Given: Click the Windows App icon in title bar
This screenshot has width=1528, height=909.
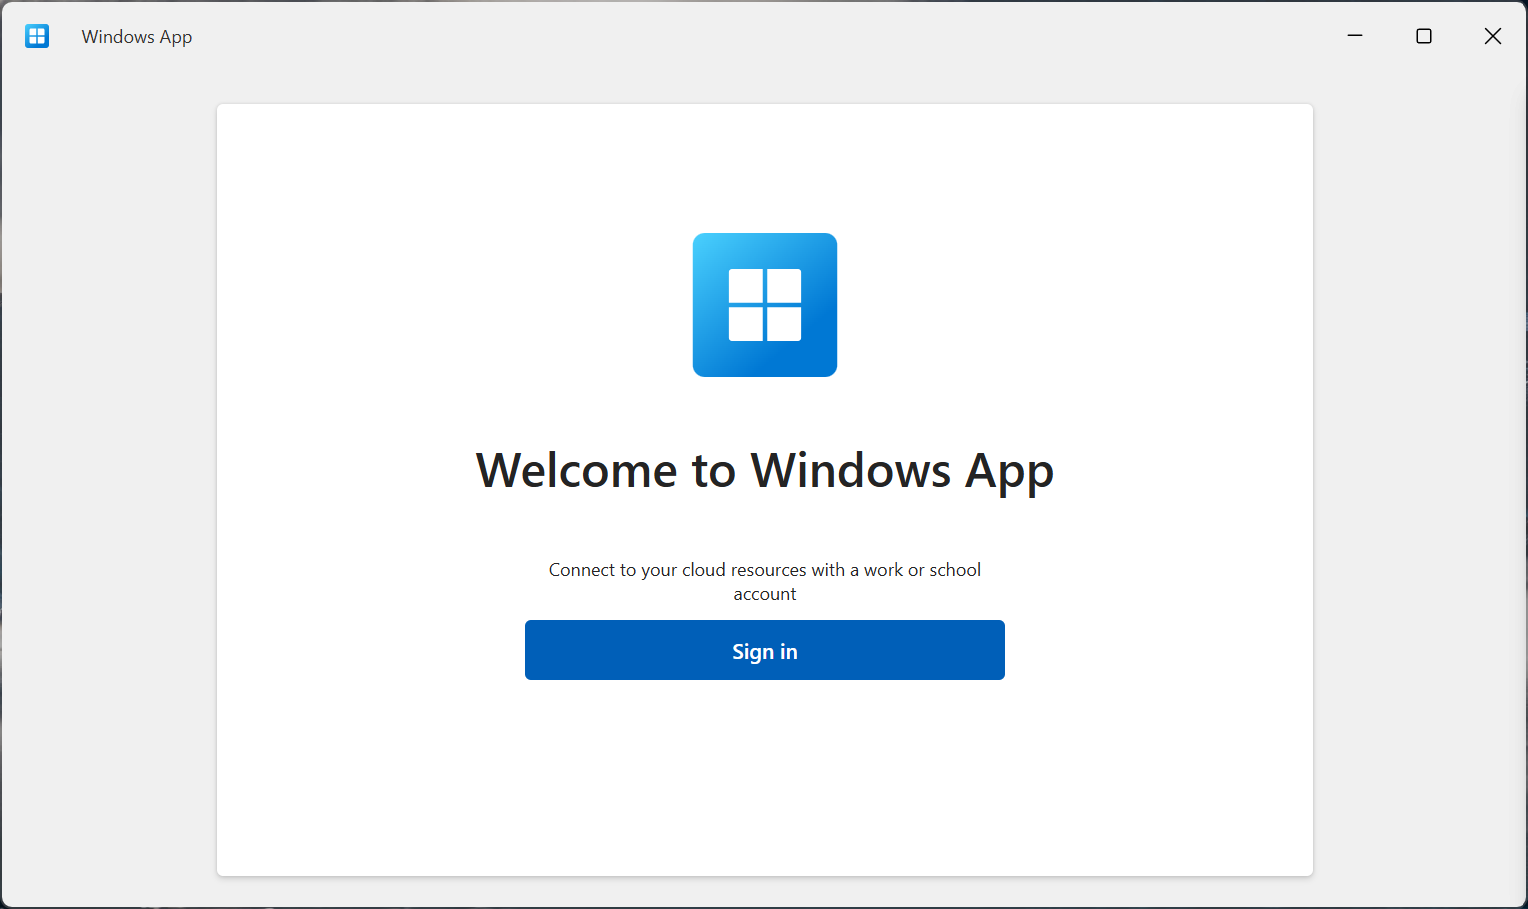Looking at the screenshot, I should click(x=37, y=36).
